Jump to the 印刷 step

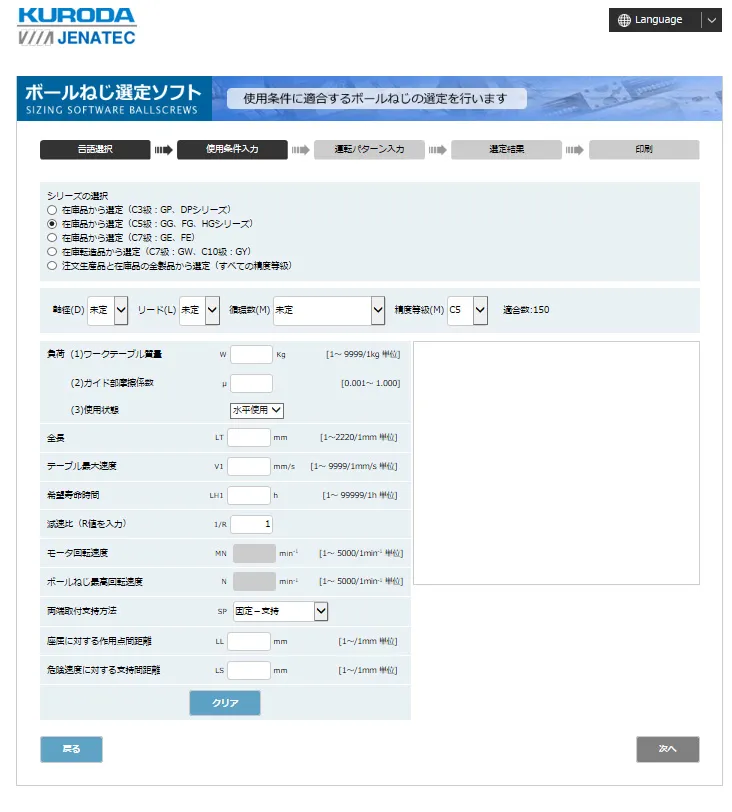pyautogui.click(x=643, y=150)
